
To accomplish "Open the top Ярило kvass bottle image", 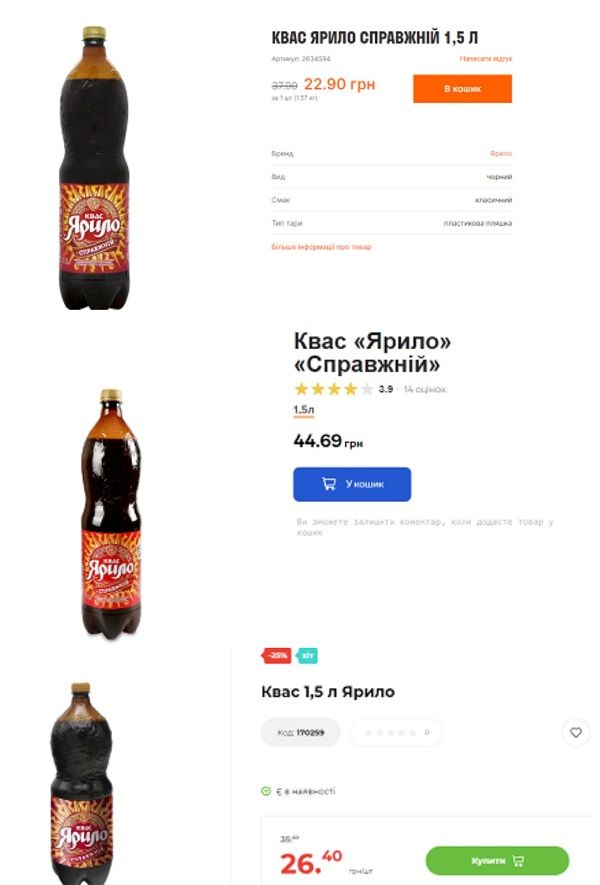I will click(94, 168).
